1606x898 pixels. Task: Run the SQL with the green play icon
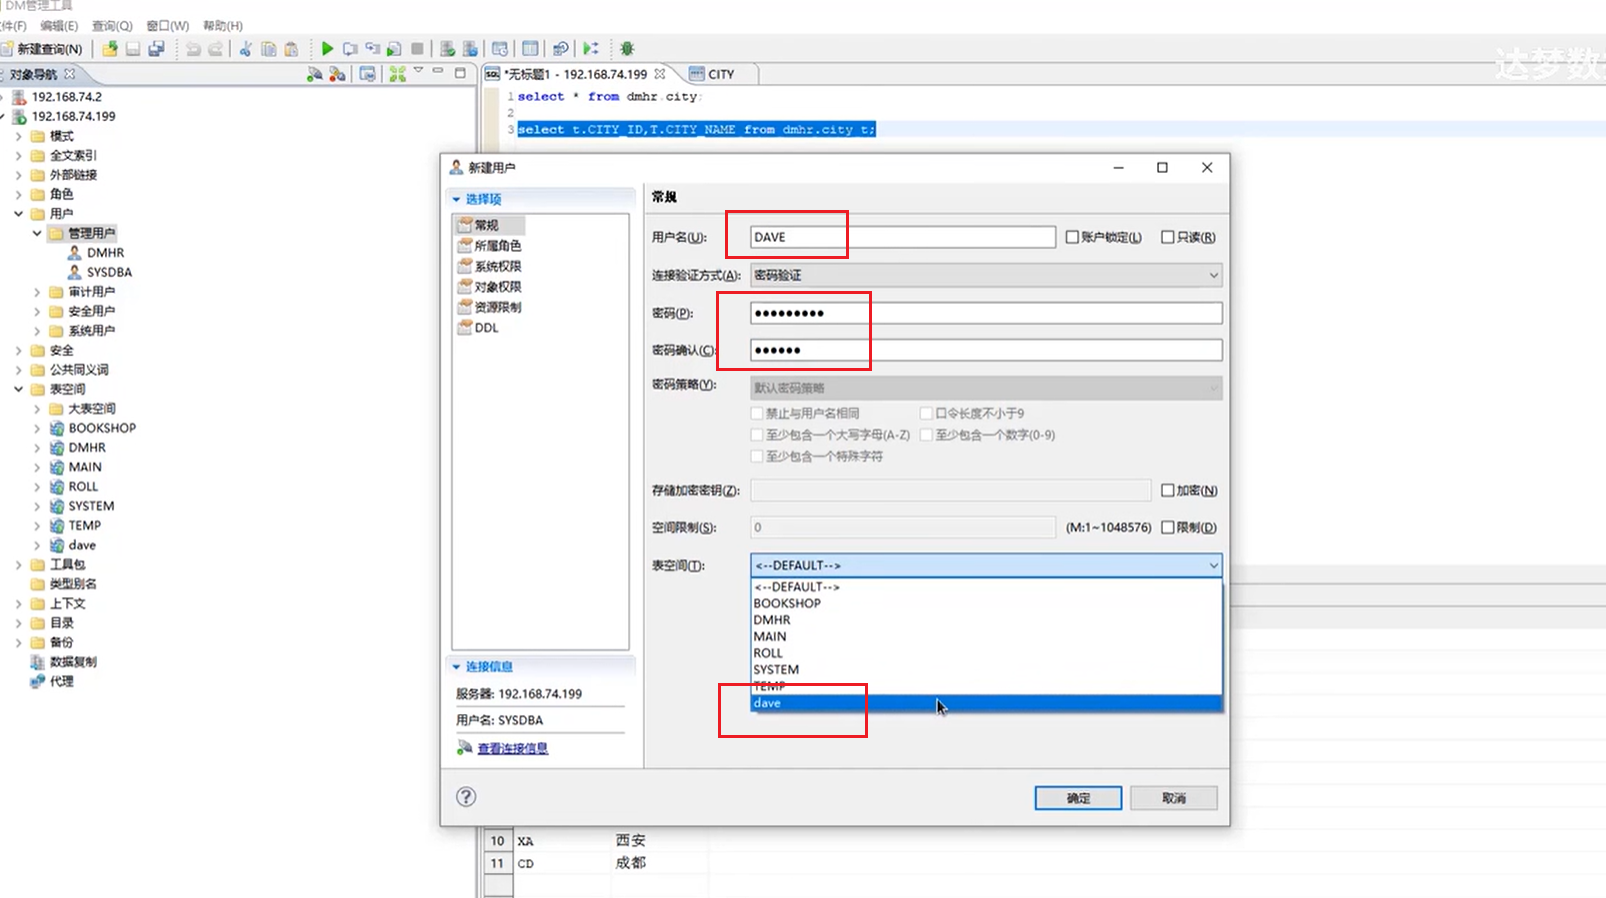(327, 48)
